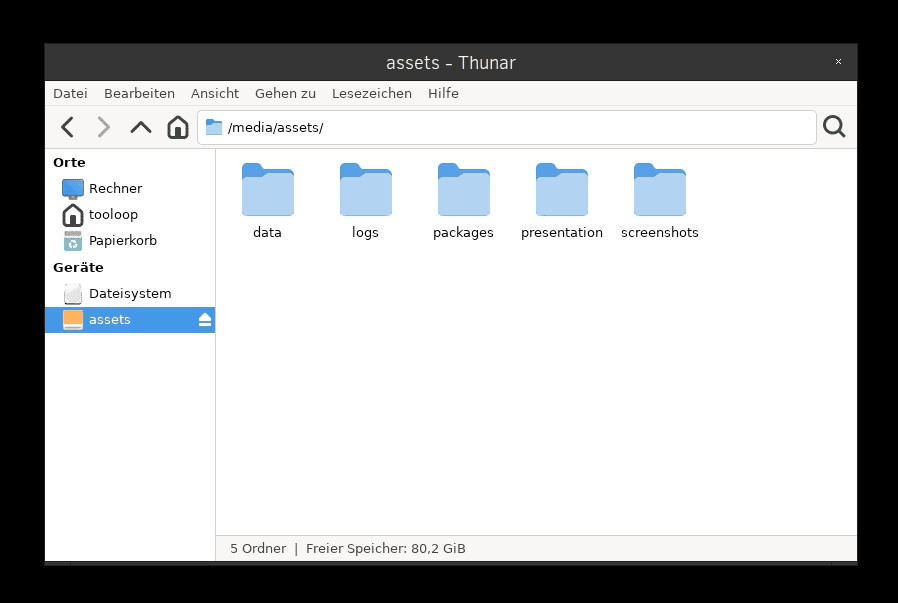Open the screenshots folder
Screen dimensions: 898x603
(659, 190)
